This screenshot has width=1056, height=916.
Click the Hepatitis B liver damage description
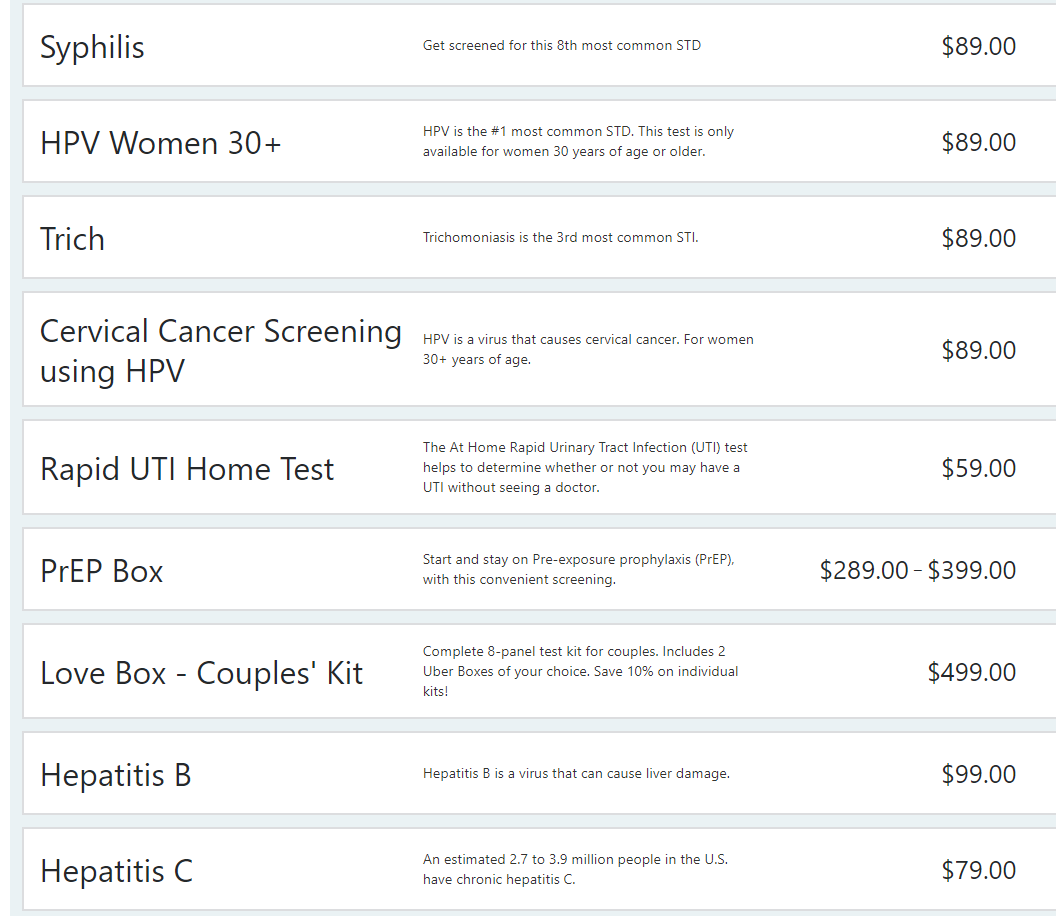tap(576, 774)
